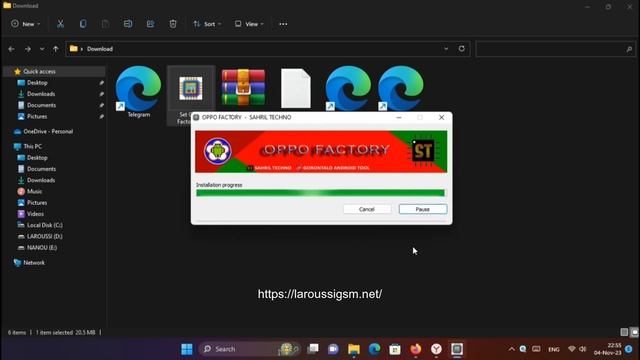Click the installation progress bar
This screenshot has height=360, width=640.
(x=320, y=193)
